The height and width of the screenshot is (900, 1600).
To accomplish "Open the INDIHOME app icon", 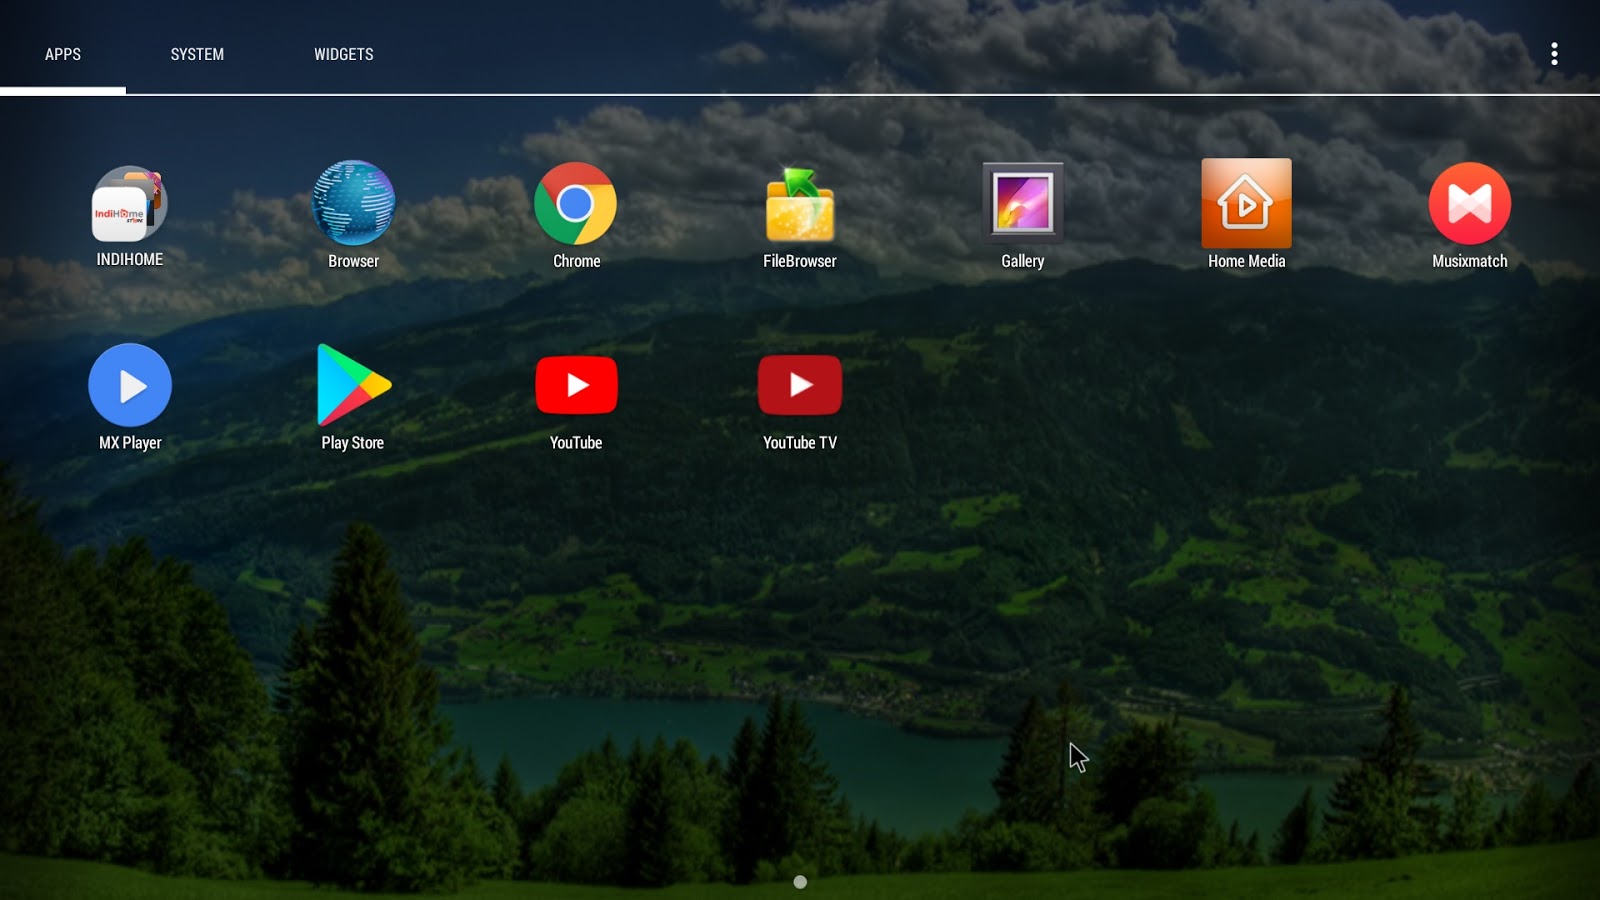I will pyautogui.click(x=130, y=204).
